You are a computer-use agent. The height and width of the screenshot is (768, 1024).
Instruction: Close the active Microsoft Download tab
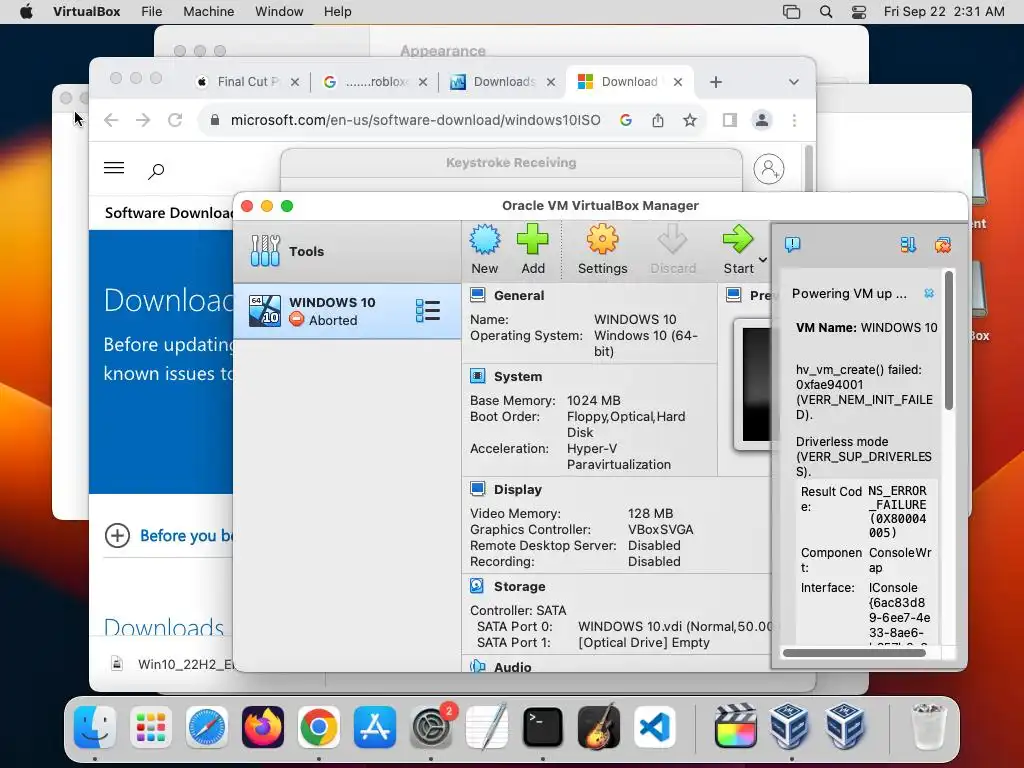click(678, 82)
